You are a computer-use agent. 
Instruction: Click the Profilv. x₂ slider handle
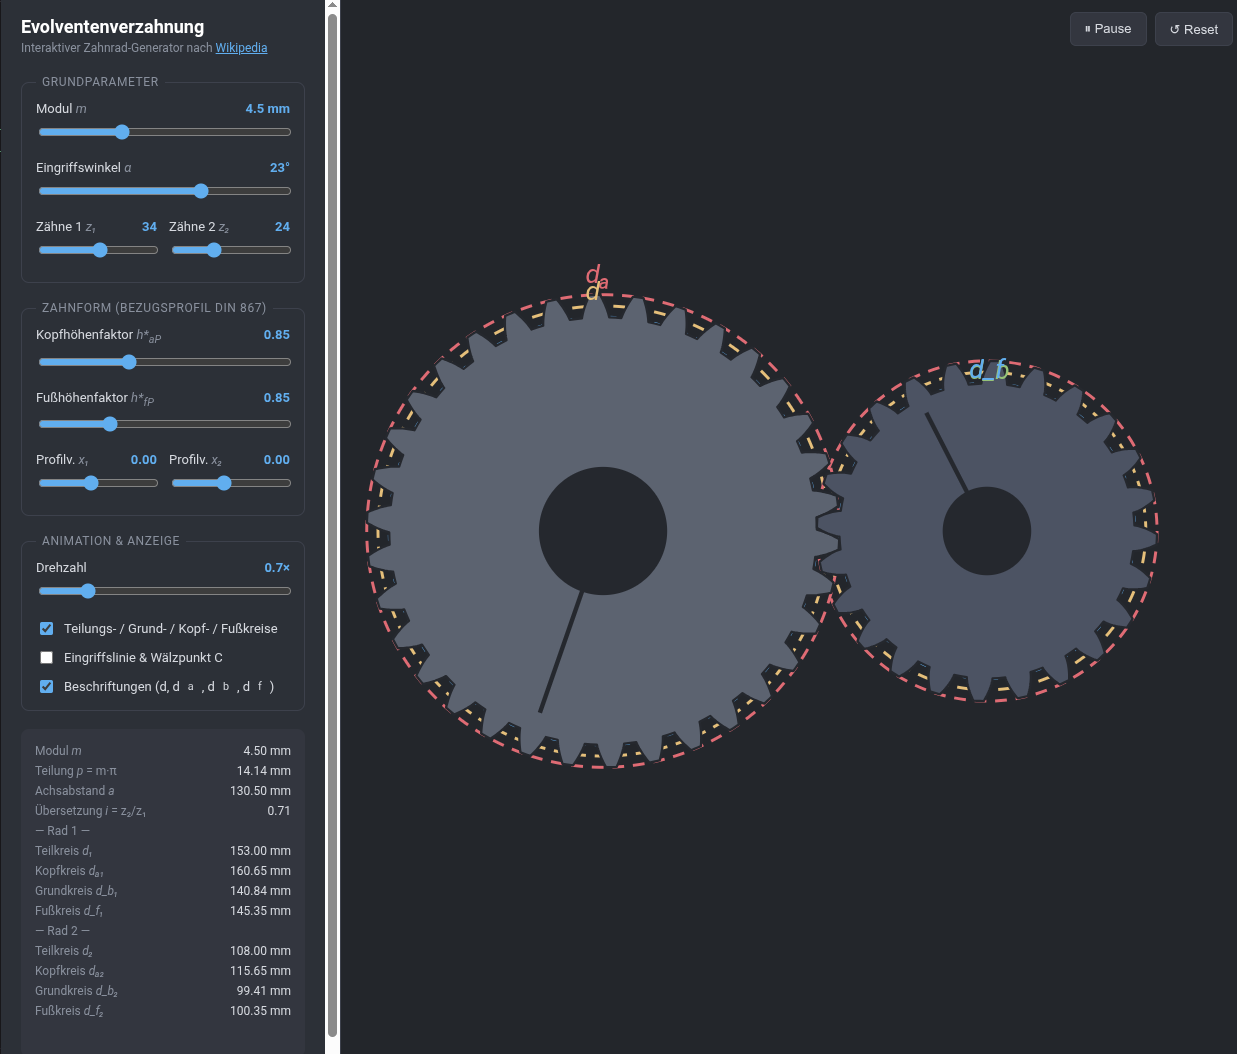(x=224, y=483)
